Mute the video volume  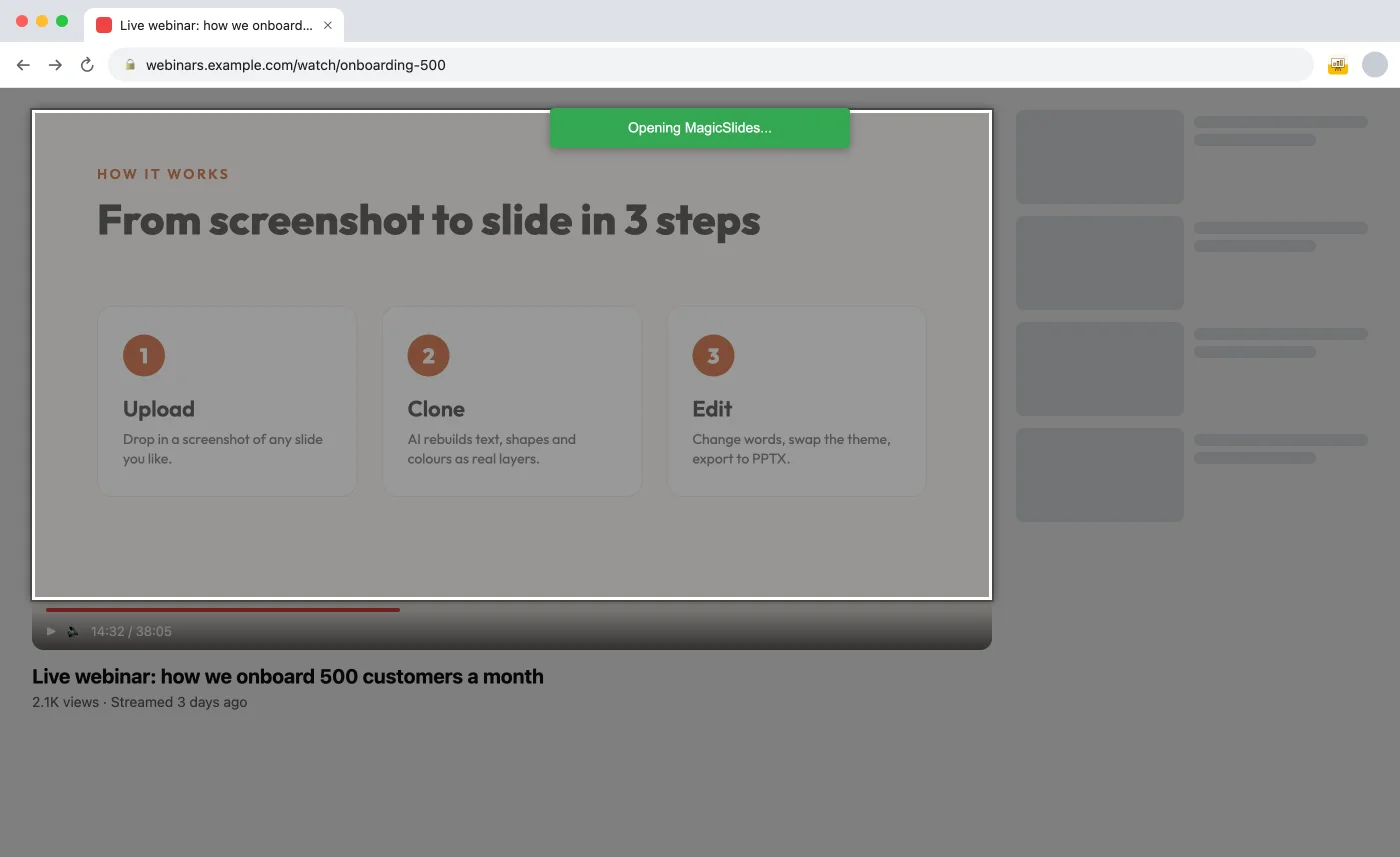coord(72,631)
